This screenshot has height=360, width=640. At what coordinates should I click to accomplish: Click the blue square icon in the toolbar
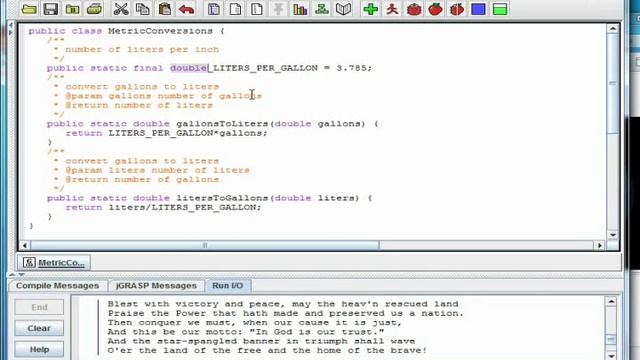pos(478,9)
